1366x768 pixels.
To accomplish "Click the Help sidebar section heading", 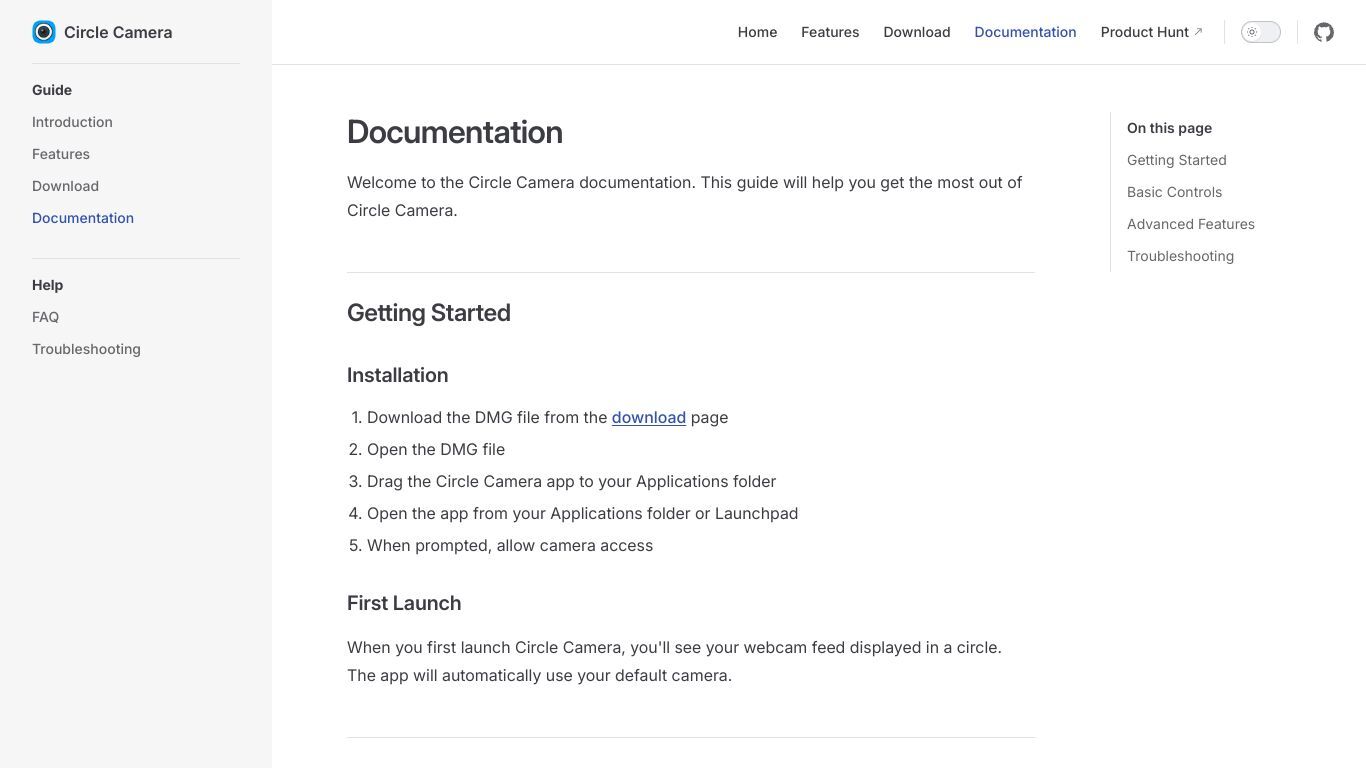I will (x=47, y=285).
